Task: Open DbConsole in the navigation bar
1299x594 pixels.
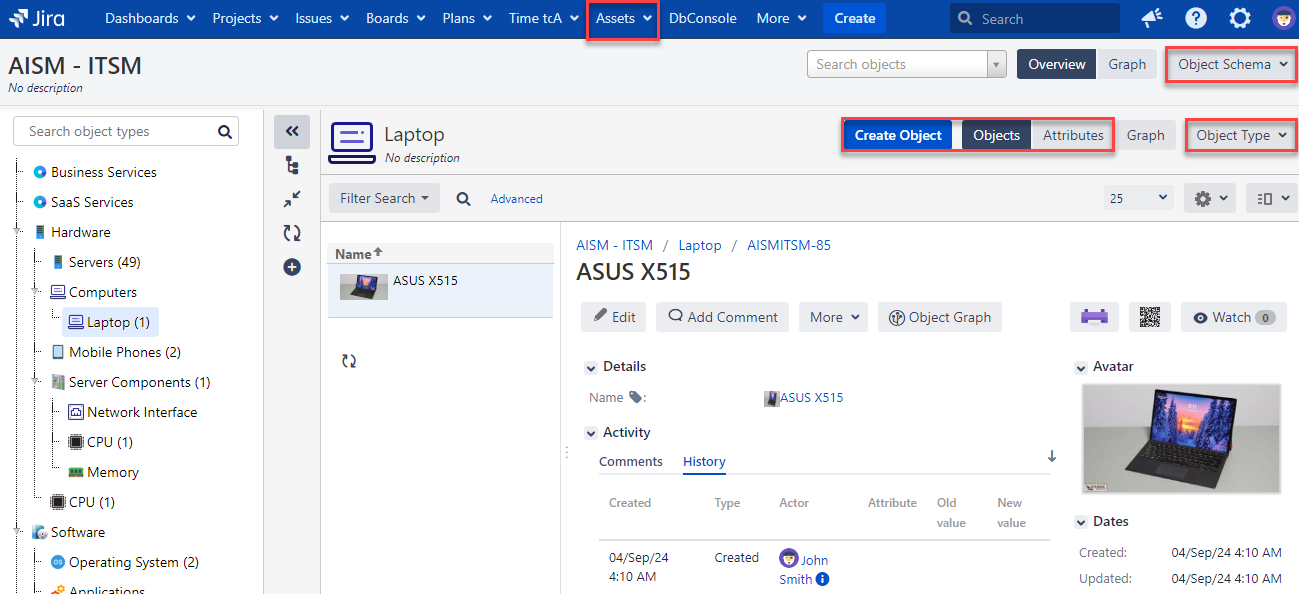Action: (x=703, y=18)
